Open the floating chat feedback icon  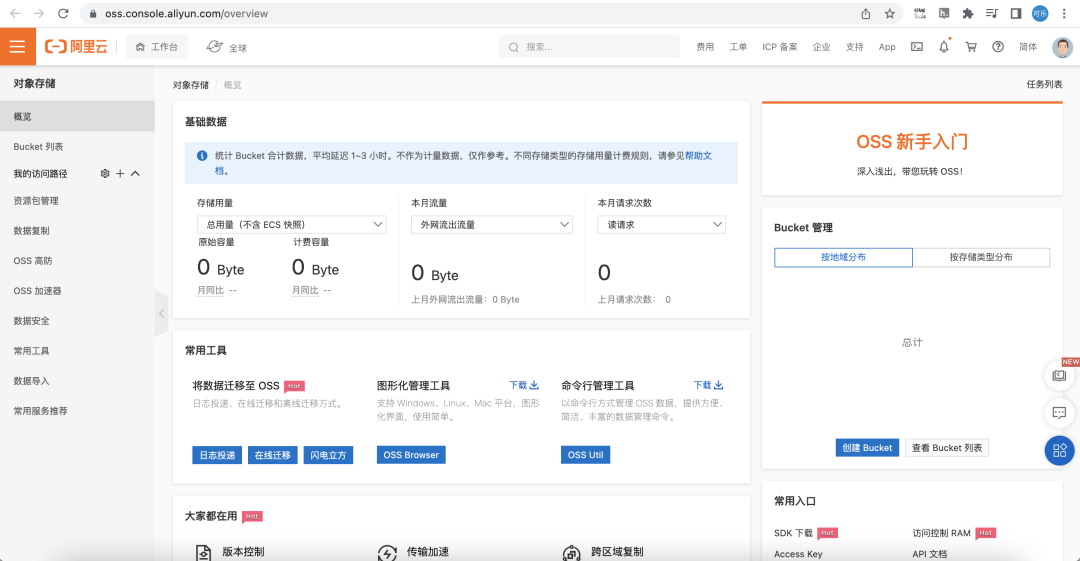point(1059,413)
